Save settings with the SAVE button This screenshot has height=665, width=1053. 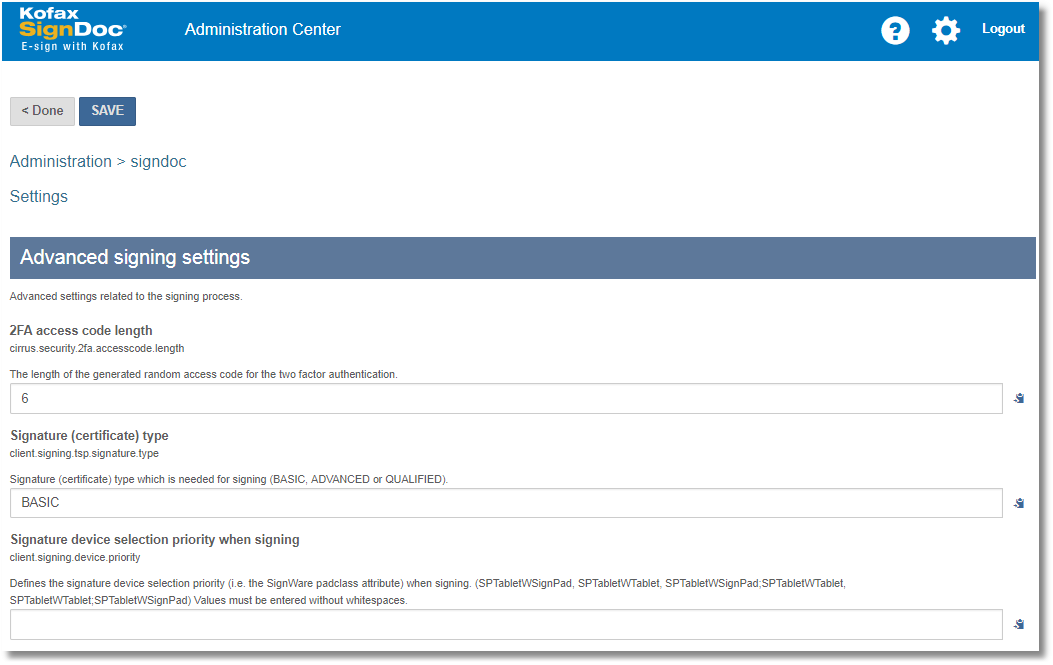coord(107,111)
